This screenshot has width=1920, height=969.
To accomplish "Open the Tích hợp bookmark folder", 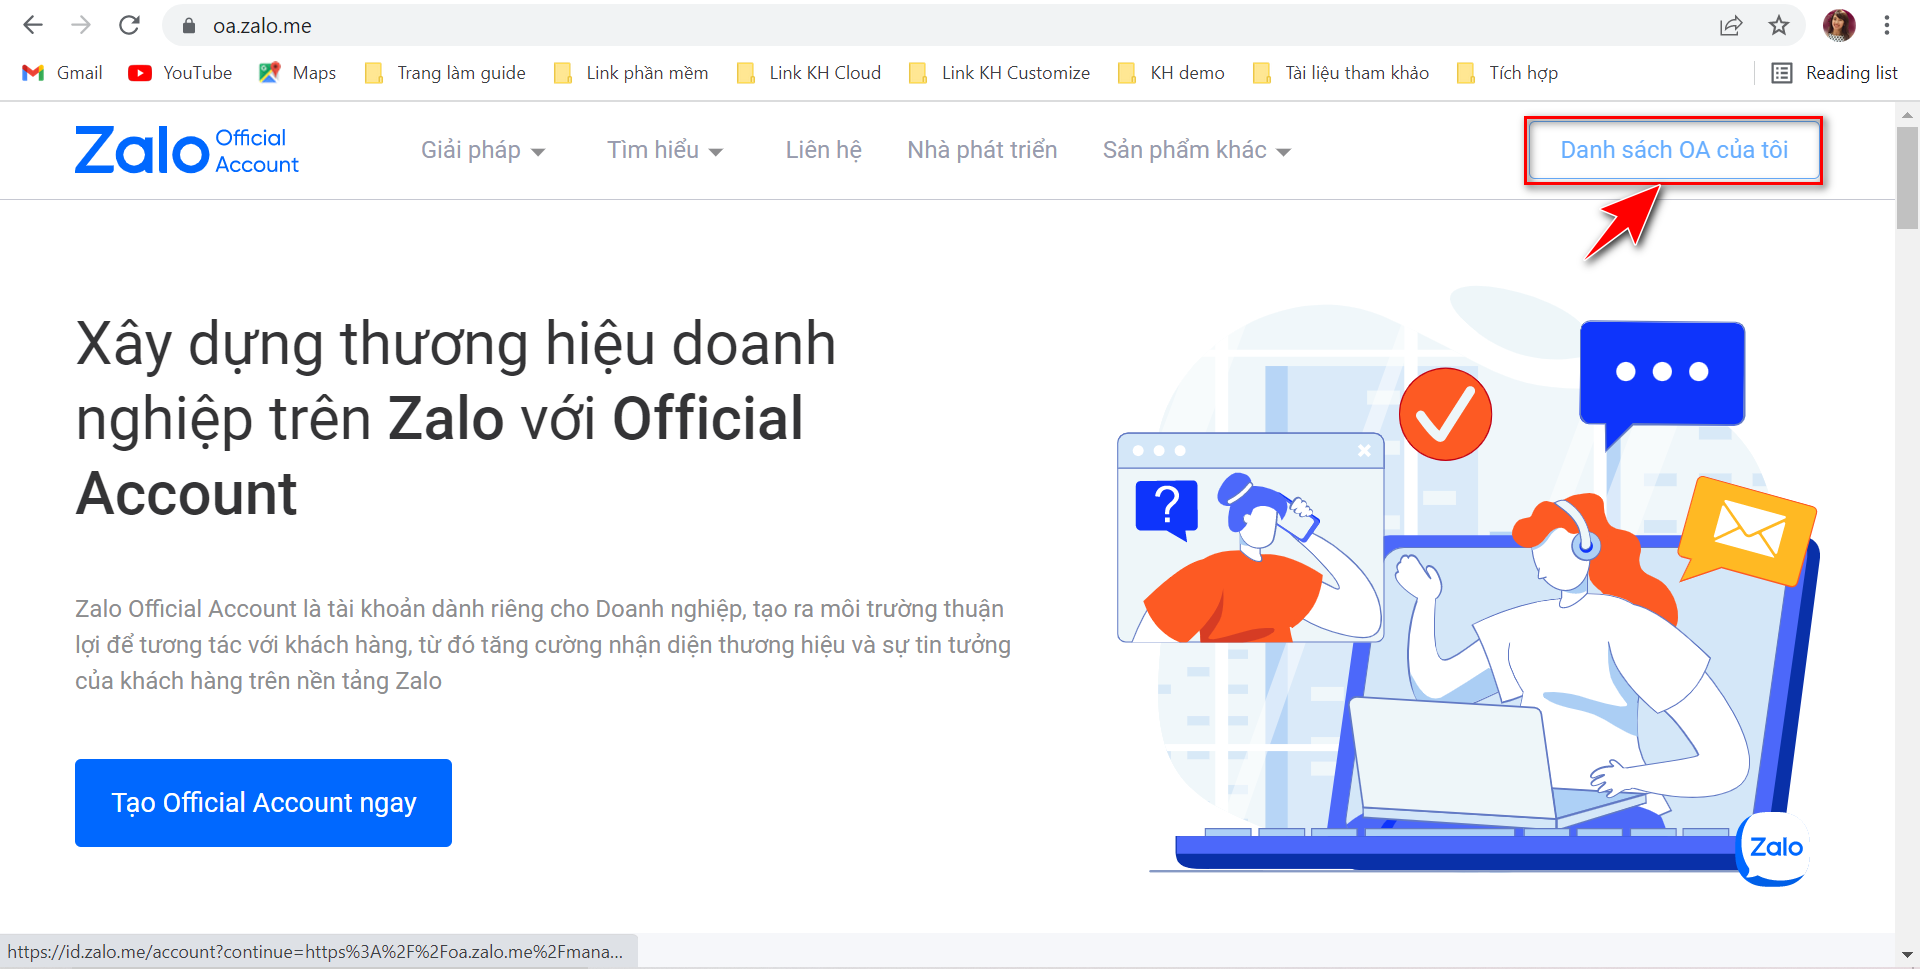I will 1508,73.
